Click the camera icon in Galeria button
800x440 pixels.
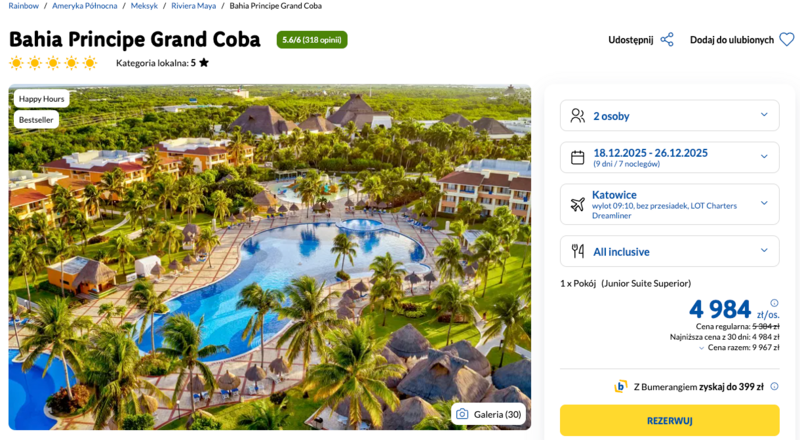point(462,414)
